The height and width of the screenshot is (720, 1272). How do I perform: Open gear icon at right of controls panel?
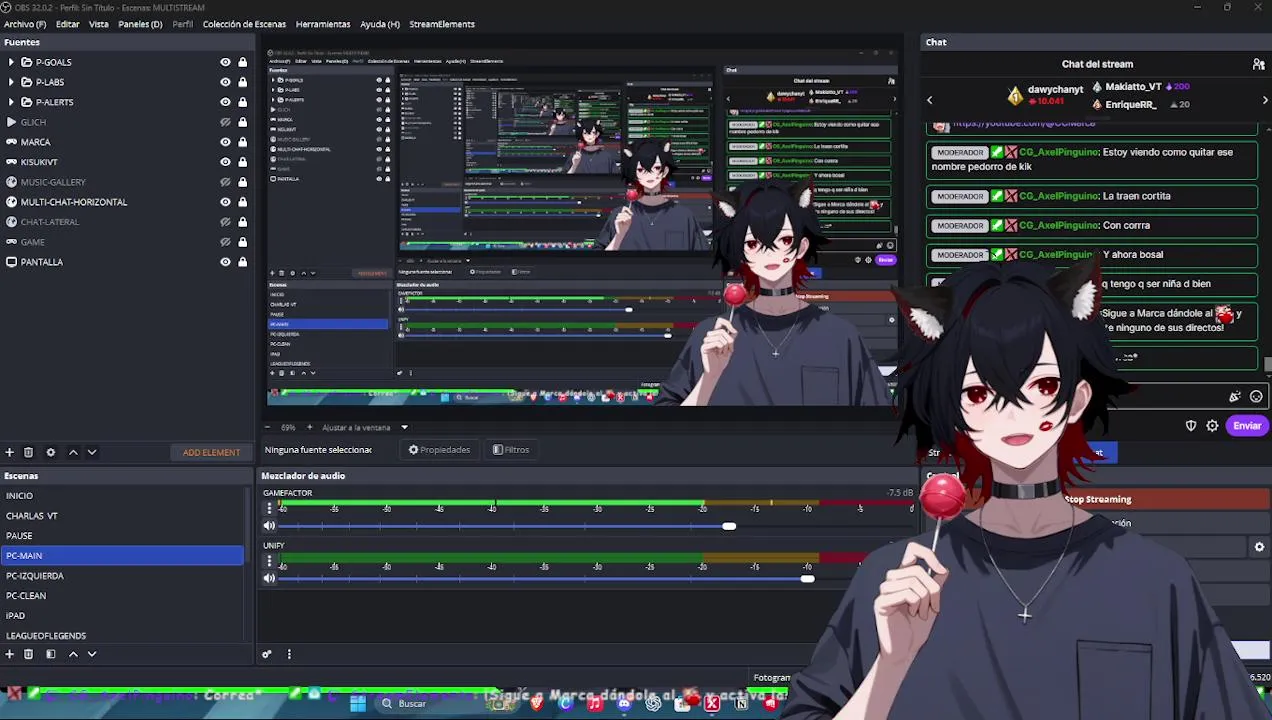click(x=1259, y=547)
